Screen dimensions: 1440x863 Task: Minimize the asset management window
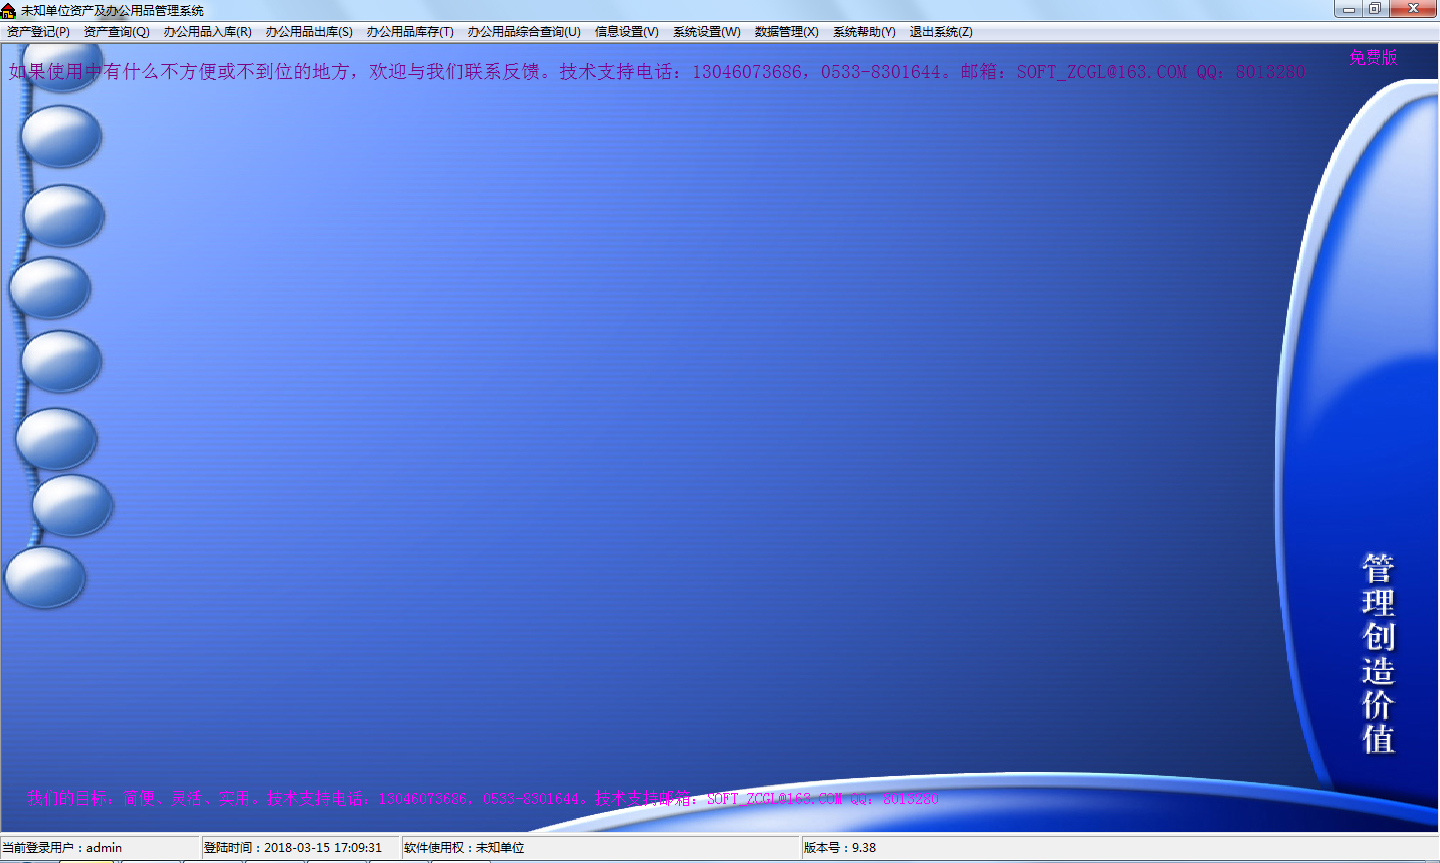pos(1349,9)
